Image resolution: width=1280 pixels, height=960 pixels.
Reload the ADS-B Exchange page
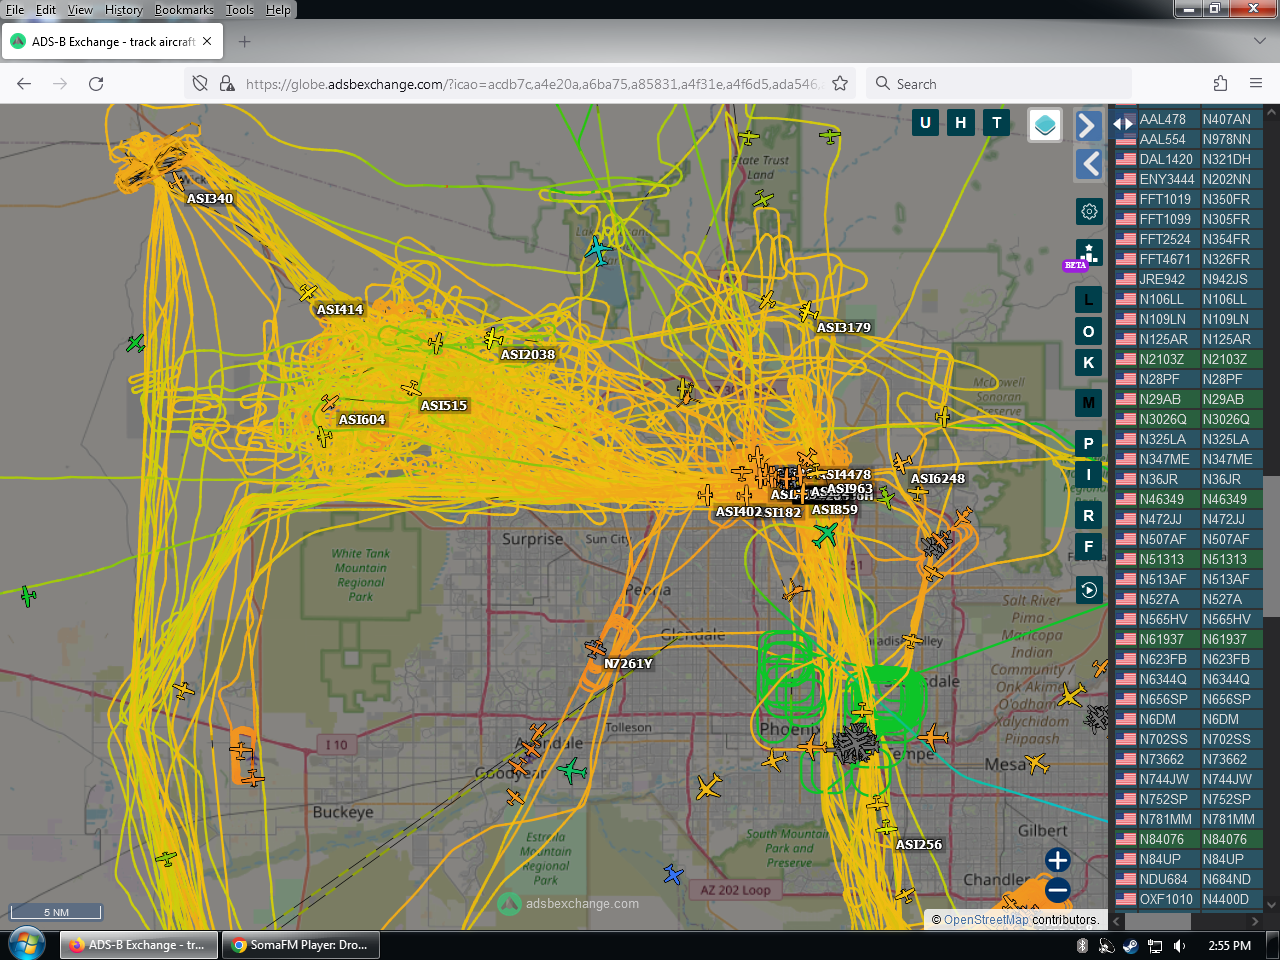(96, 84)
